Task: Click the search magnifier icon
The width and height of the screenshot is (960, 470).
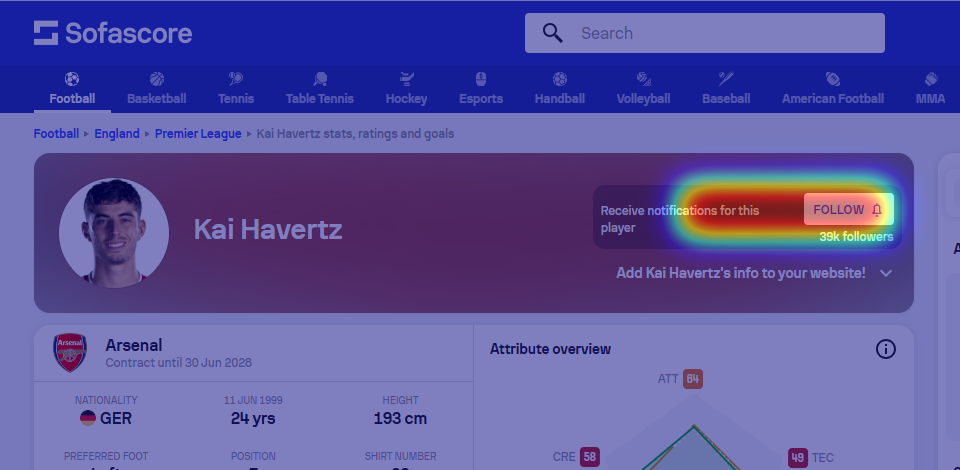Action: tap(552, 33)
